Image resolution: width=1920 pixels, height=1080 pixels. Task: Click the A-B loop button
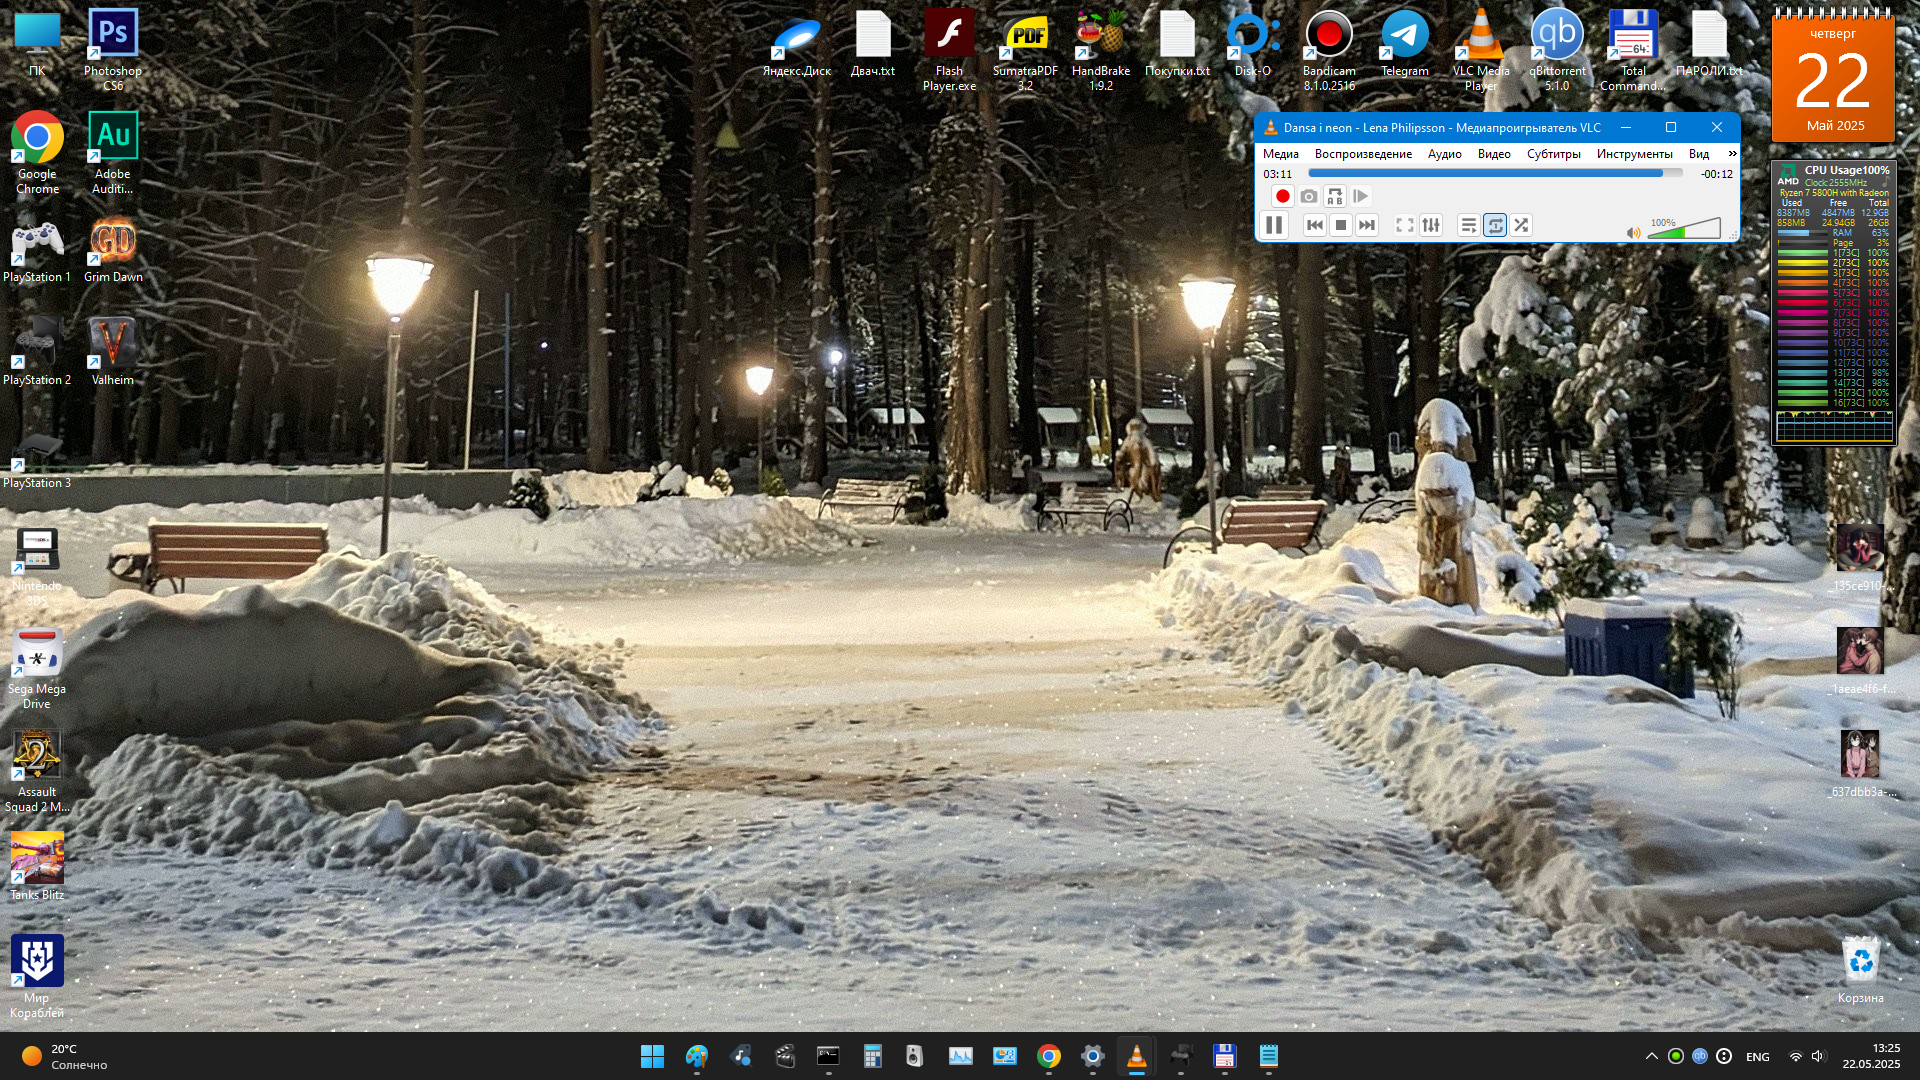click(1335, 197)
